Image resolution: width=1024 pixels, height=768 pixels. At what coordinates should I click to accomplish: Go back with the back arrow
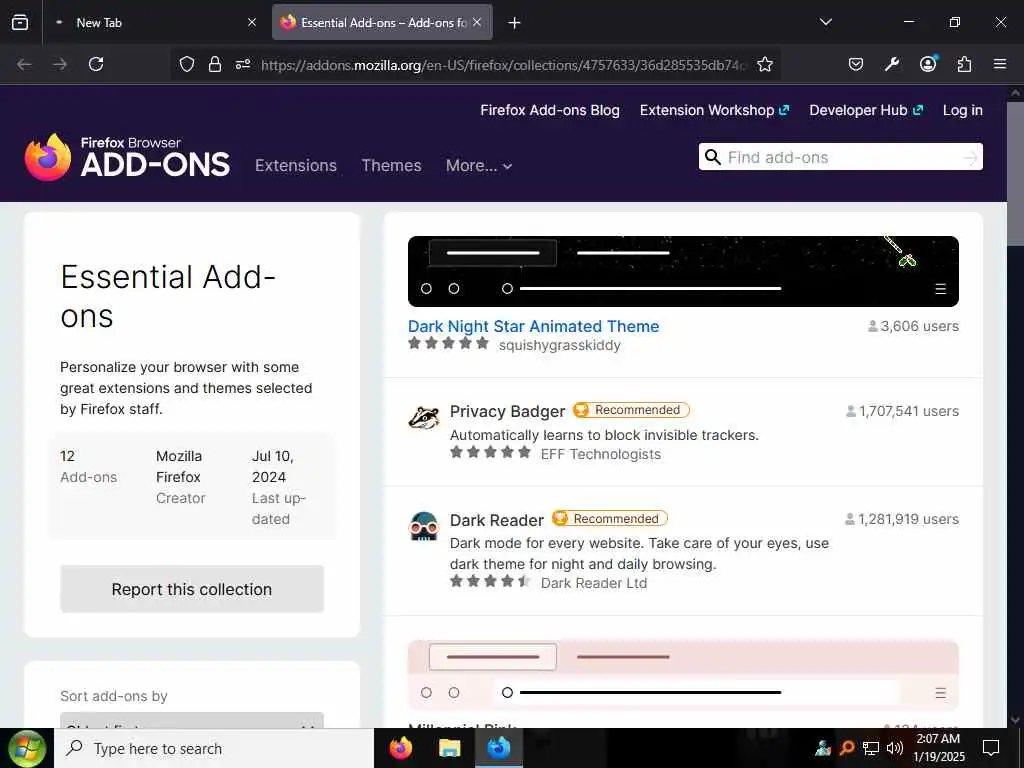[x=24, y=64]
